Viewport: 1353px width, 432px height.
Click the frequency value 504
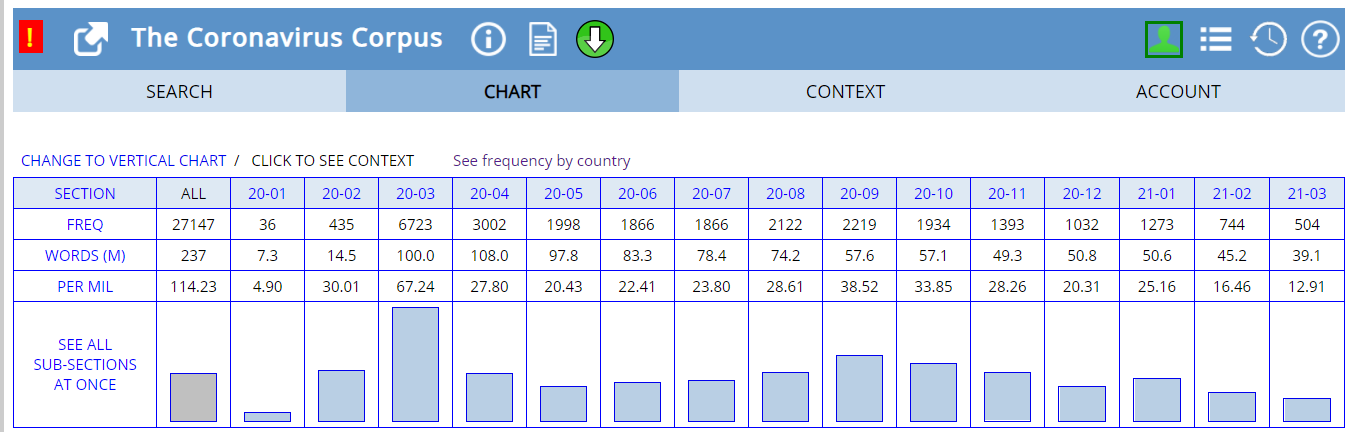(1306, 225)
